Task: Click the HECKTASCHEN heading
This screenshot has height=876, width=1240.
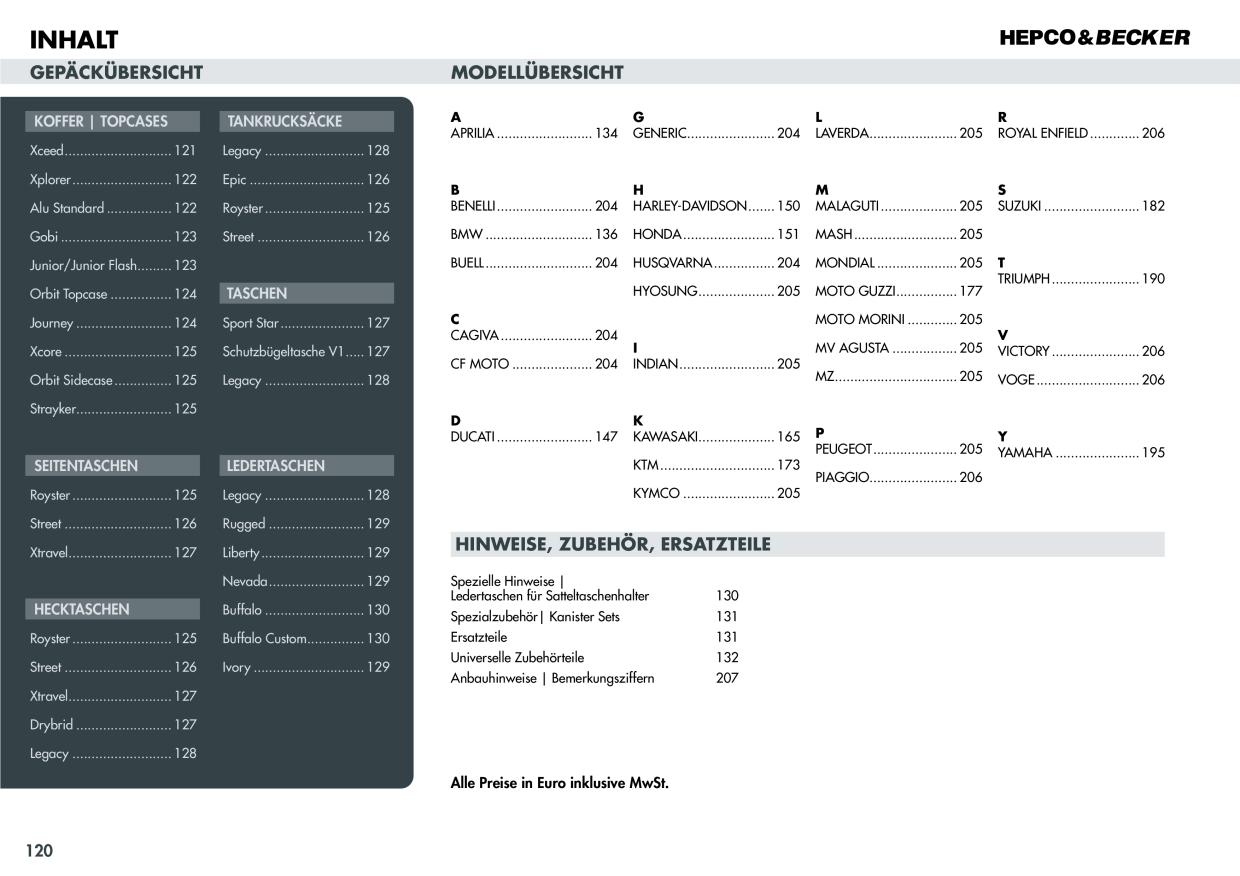Action: point(112,609)
